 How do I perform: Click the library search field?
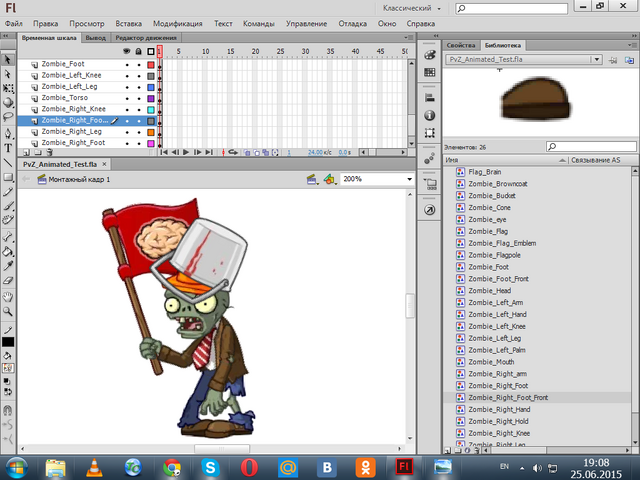pyautogui.click(x=591, y=147)
